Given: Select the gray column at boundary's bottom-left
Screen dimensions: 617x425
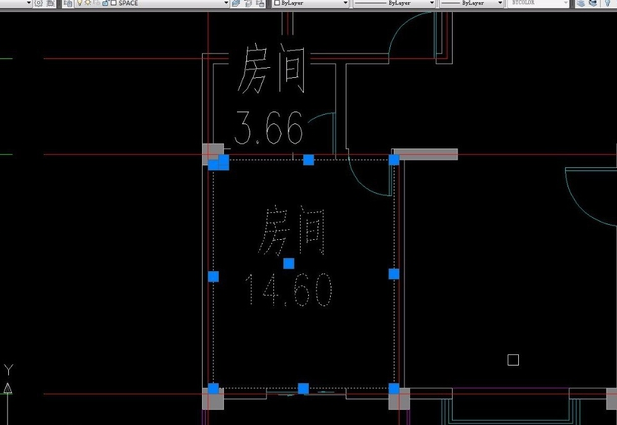Looking at the screenshot, I should (x=213, y=399).
